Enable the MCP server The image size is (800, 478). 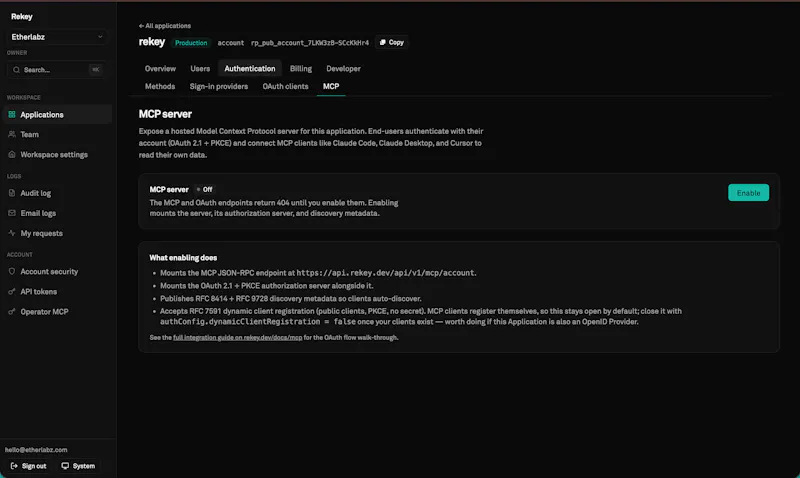[748, 193]
